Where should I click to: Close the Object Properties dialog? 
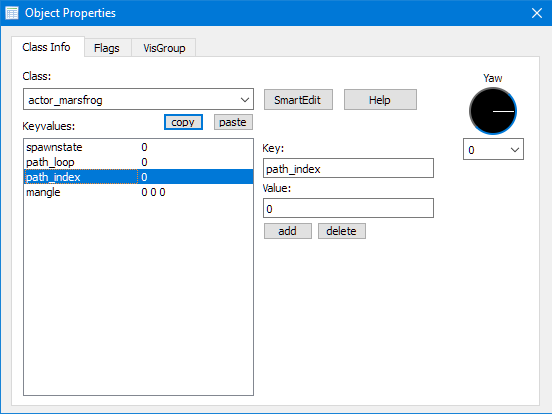537,13
